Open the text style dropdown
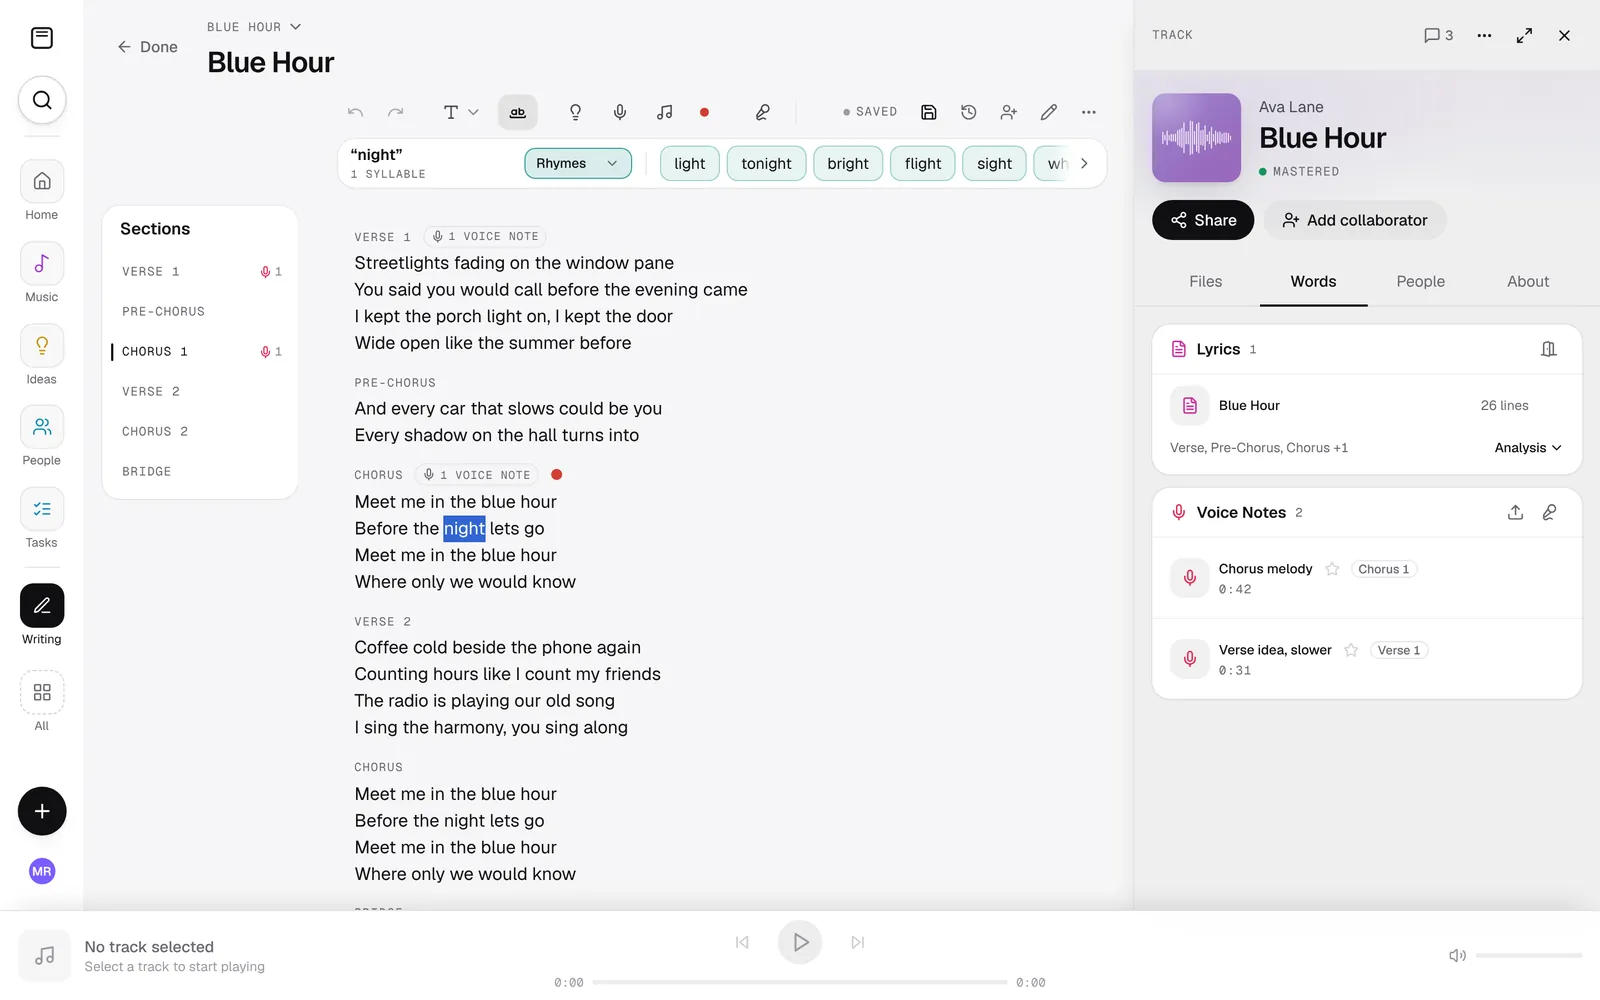1600x1000 pixels. click(461, 112)
